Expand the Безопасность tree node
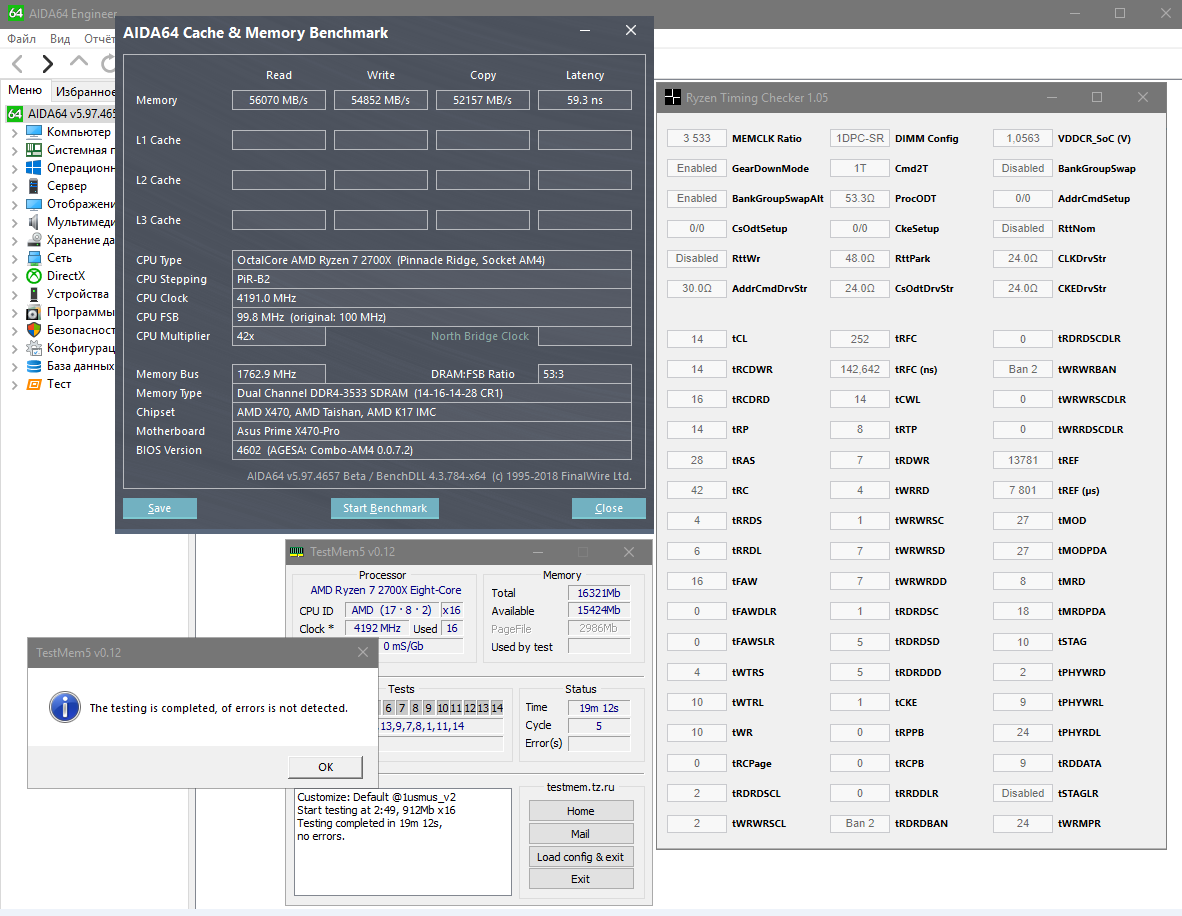 coord(14,331)
